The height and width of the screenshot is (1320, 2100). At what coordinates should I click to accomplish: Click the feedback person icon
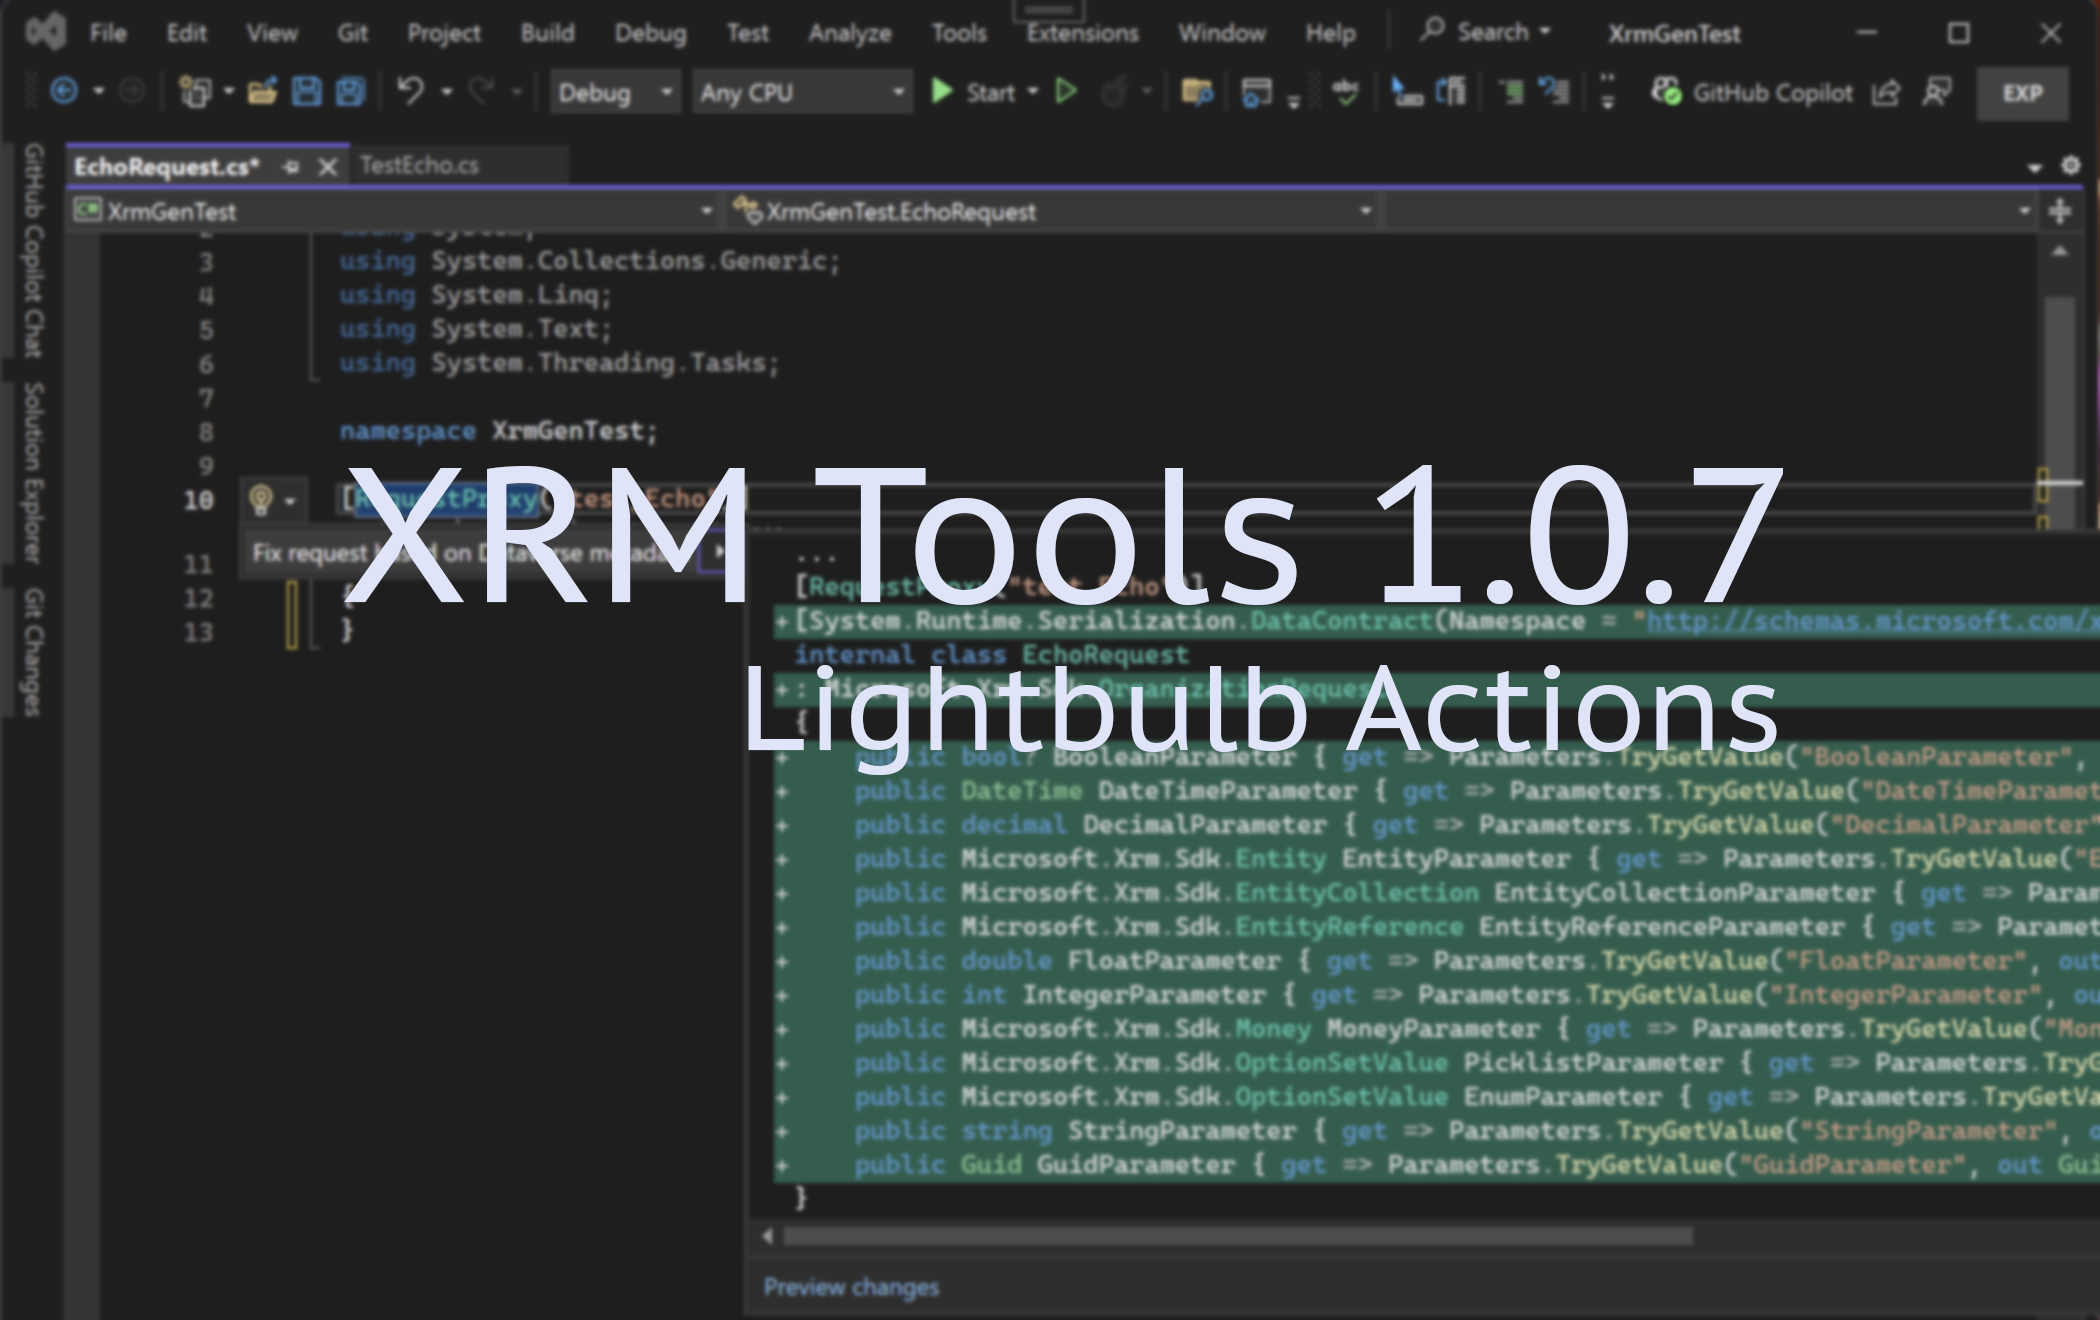(1937, 93)
